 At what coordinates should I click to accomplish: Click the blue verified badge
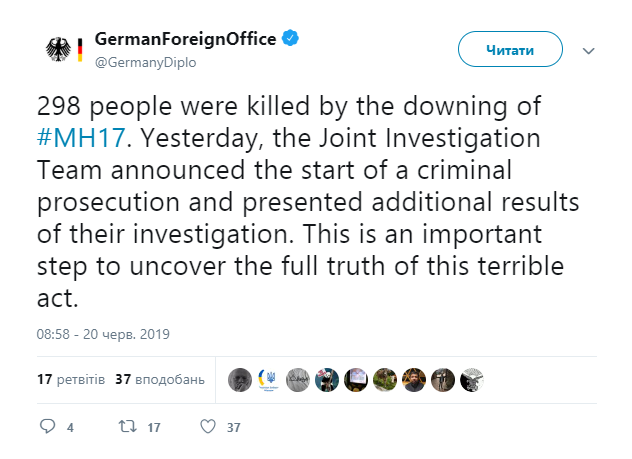click(x=291, y=39)
